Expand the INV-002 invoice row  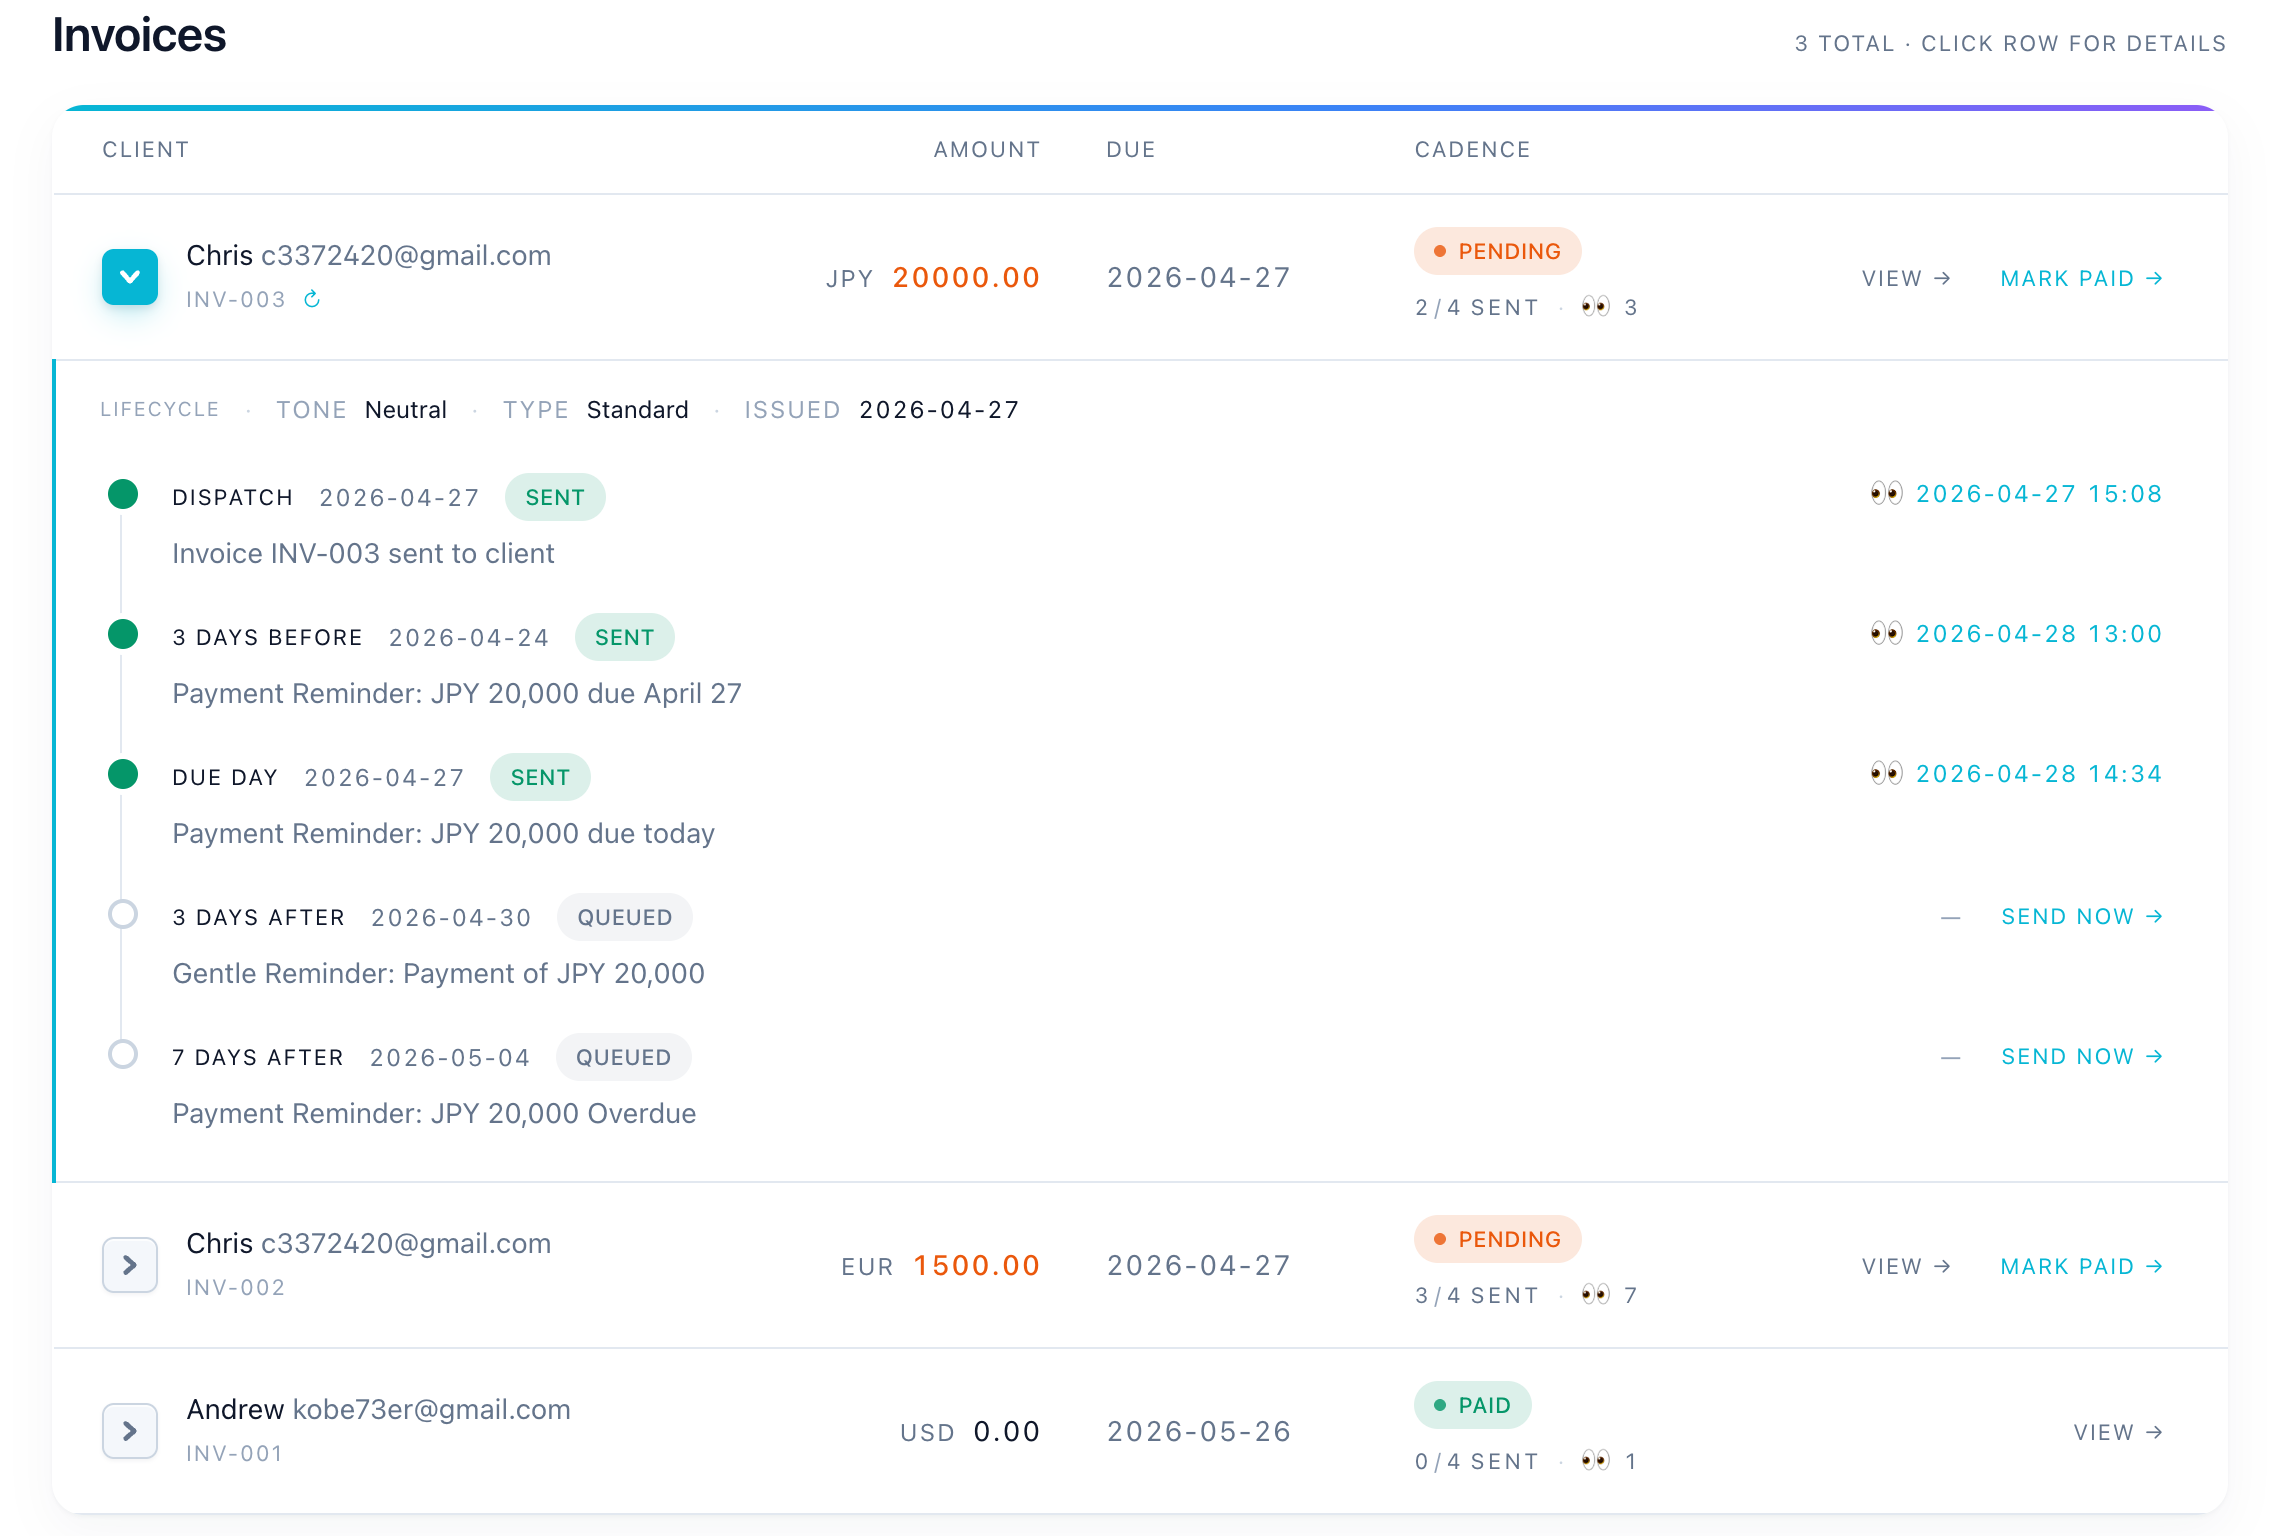click(129, 1265)
